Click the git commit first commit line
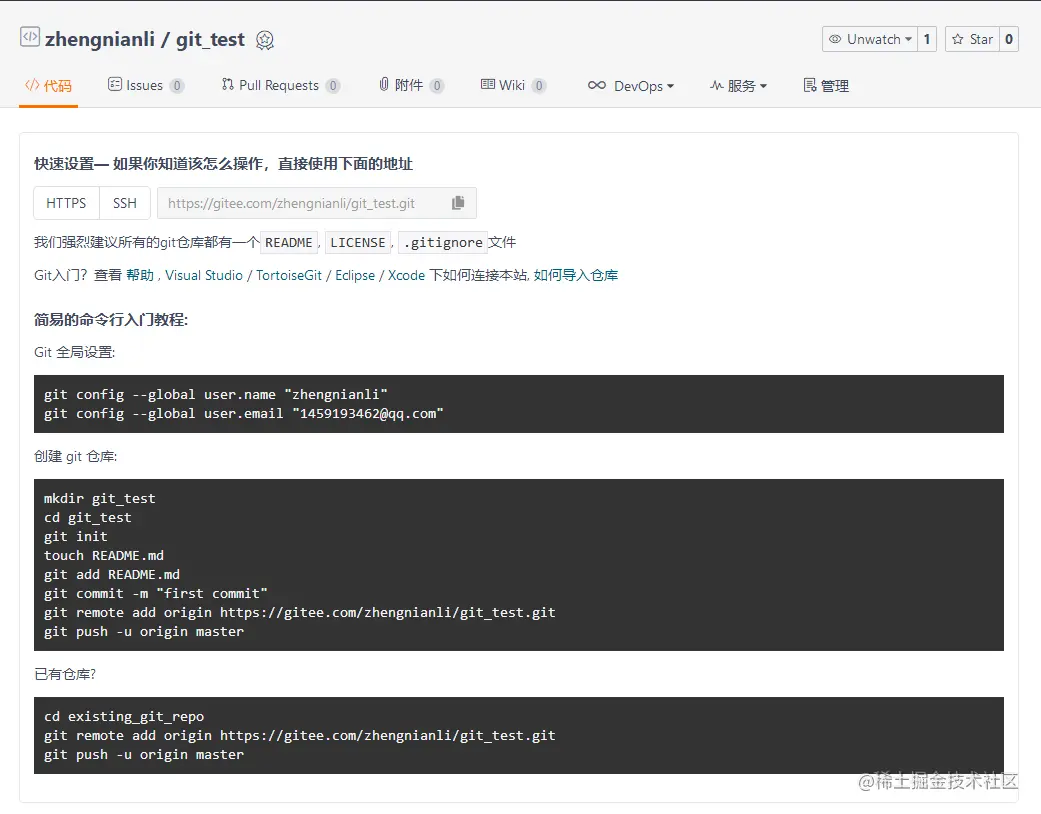This screenshot has height=814, width=1041. 155,594
